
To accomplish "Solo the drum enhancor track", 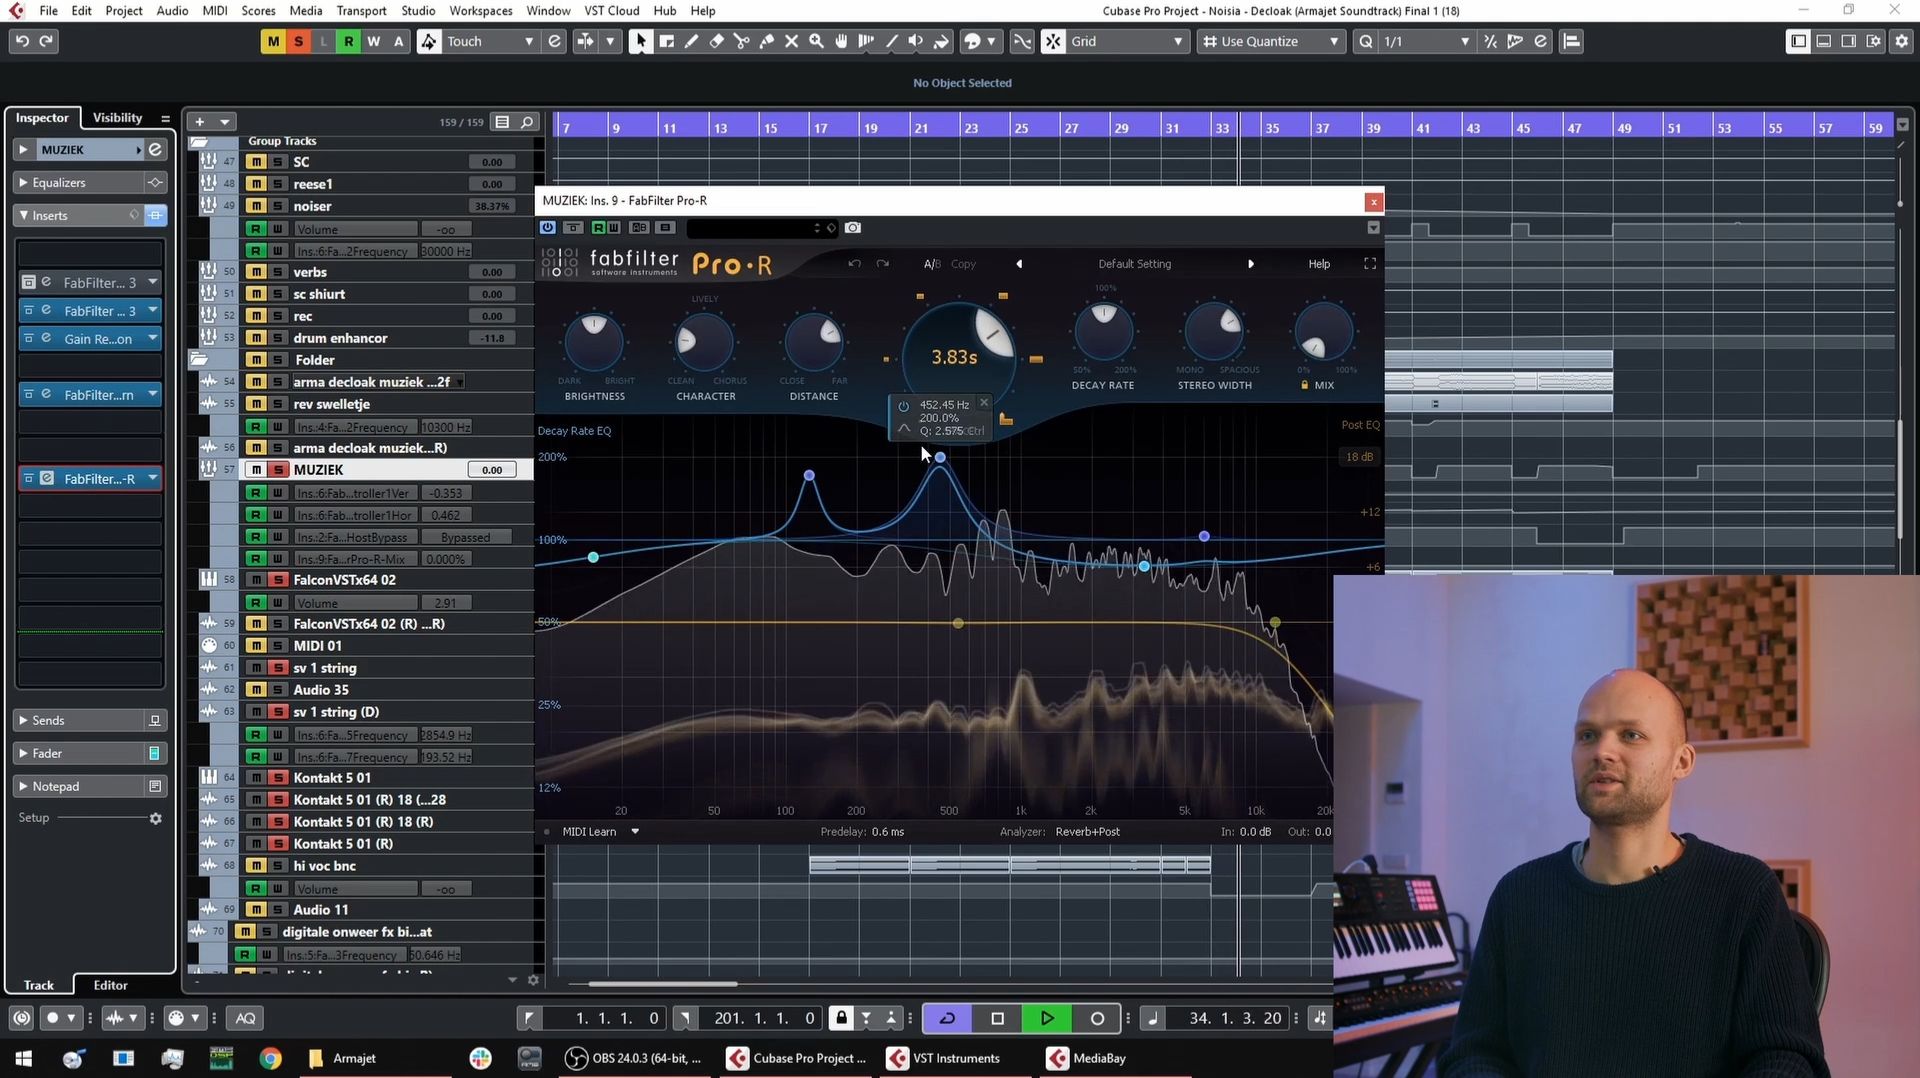I will coord(278,338).
